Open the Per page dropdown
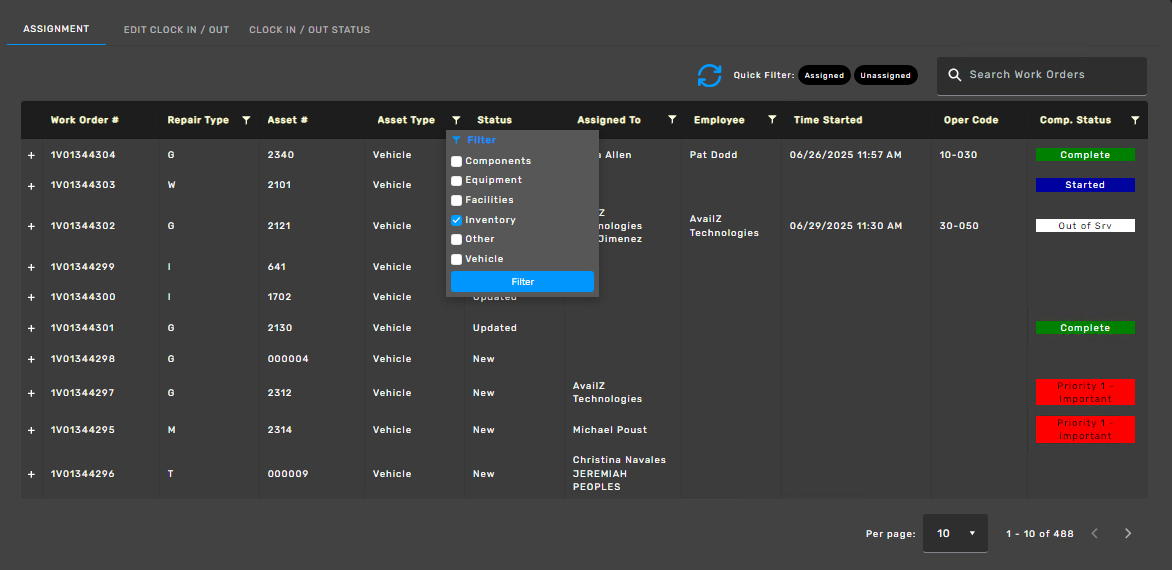This screenshot has width=1172, height=570. tap(955, 534)
